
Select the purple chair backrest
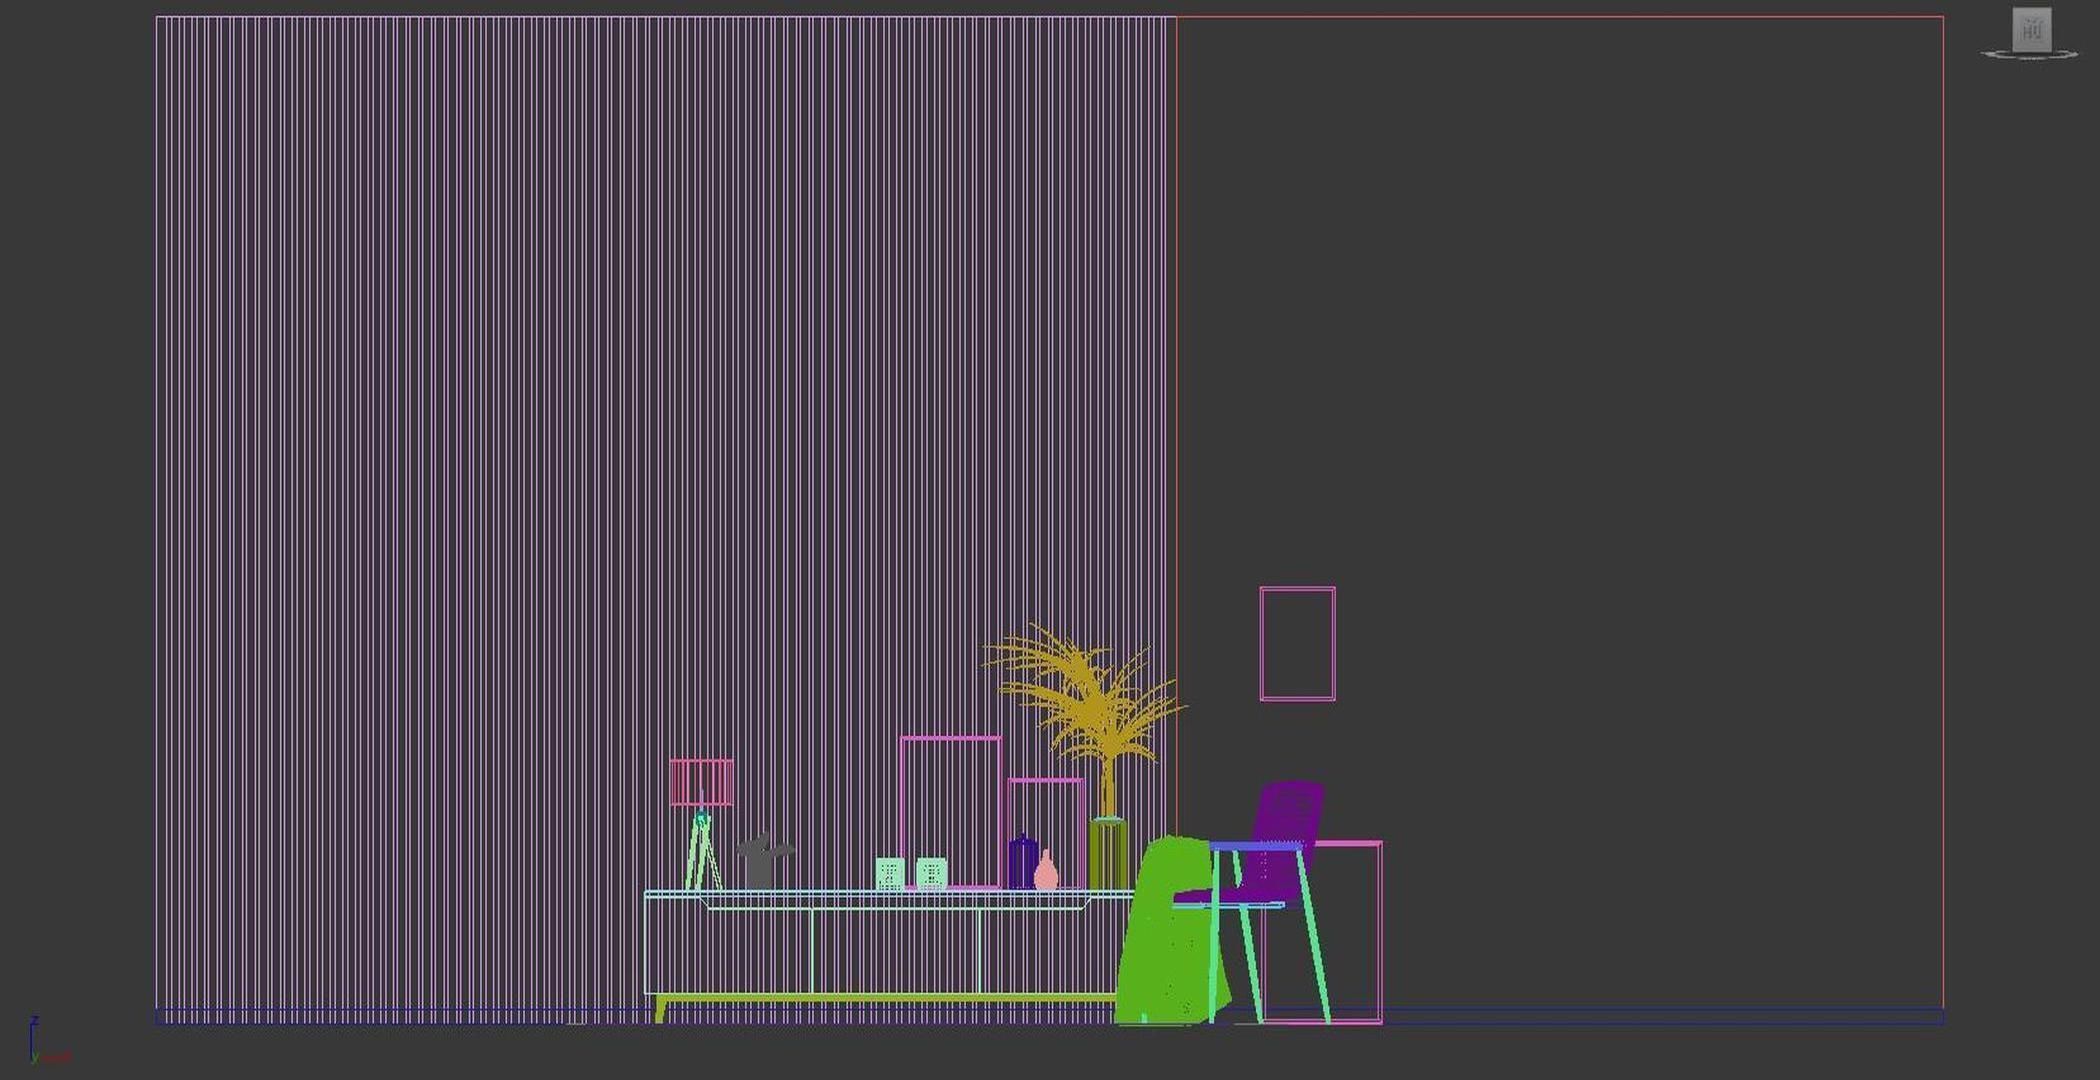coord(1290,810)
